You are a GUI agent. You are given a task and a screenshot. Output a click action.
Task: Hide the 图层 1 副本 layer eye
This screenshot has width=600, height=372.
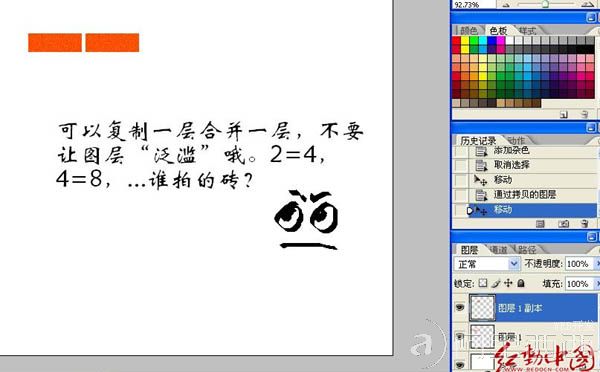coord(460,307)
